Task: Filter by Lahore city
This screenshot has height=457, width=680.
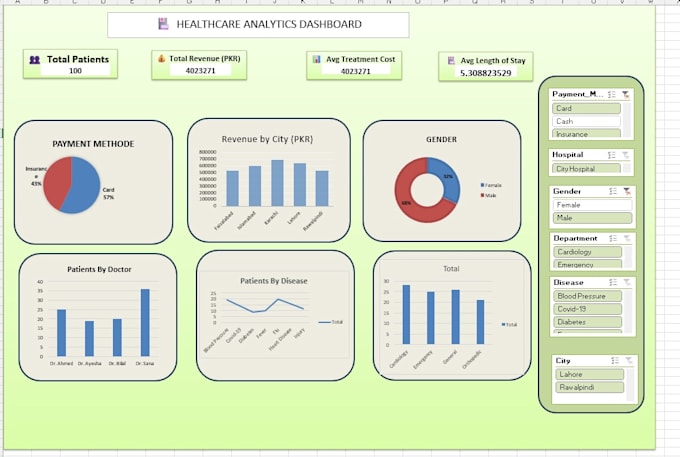Action: click(x=589, y=374)
